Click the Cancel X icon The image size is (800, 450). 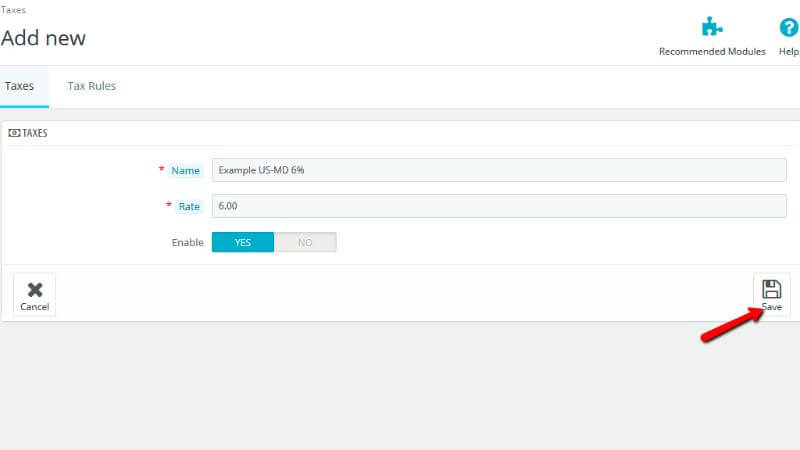pos(35,290)
